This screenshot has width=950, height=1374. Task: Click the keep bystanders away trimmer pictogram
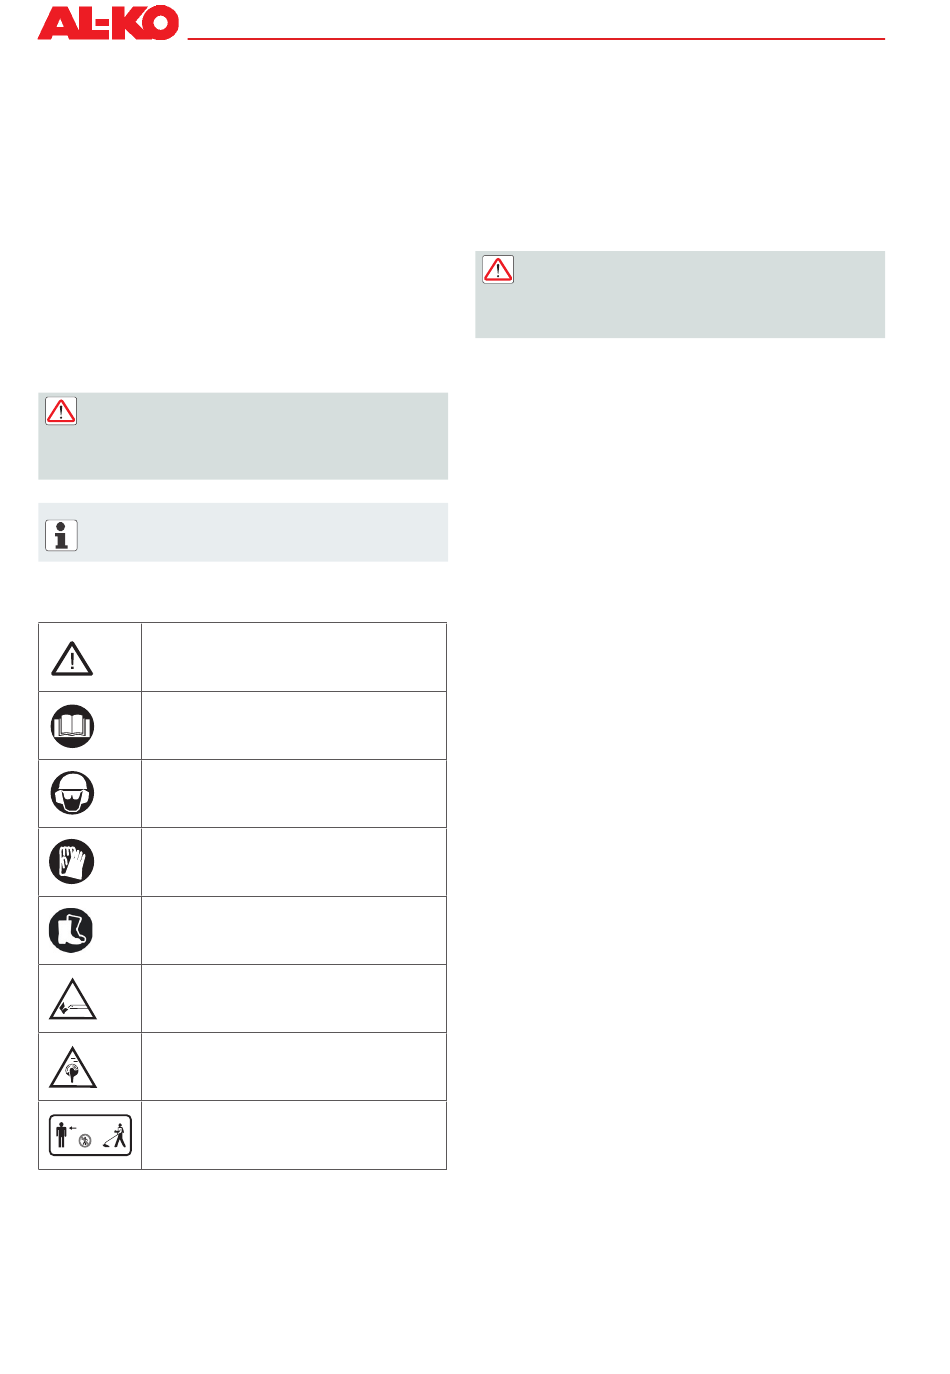(x=90, y=1135)
